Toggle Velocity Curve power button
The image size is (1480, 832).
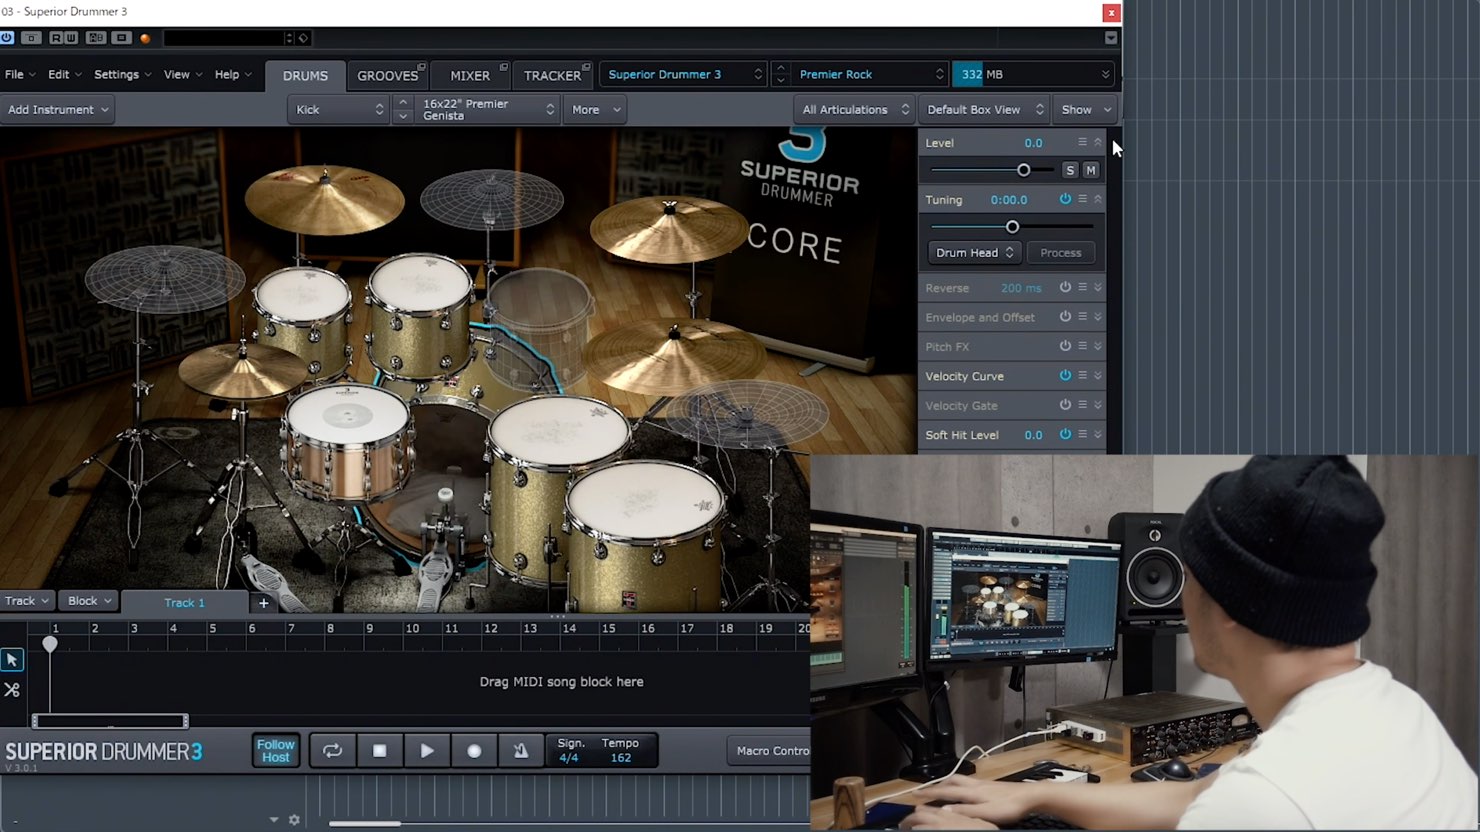1065,376
